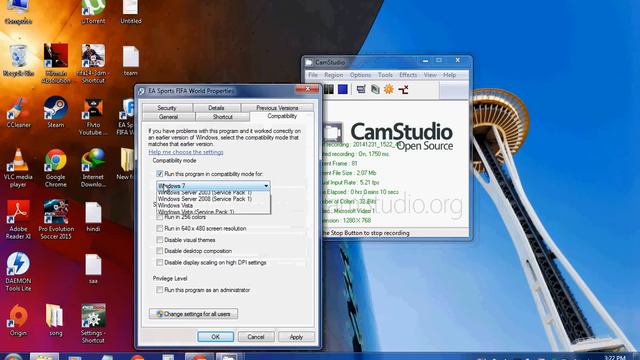Select the CCleaner desktop icon
This screenshot has width=640, height=360.
18,113
